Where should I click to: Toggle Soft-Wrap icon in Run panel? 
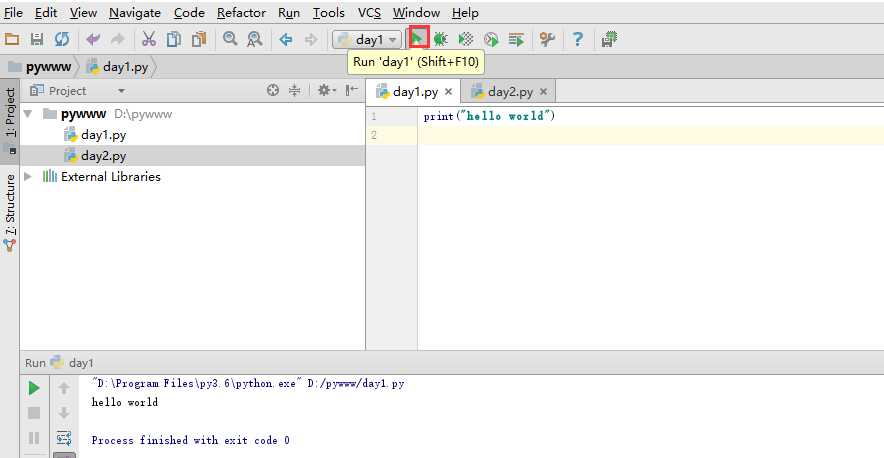[x=64, y=438]
